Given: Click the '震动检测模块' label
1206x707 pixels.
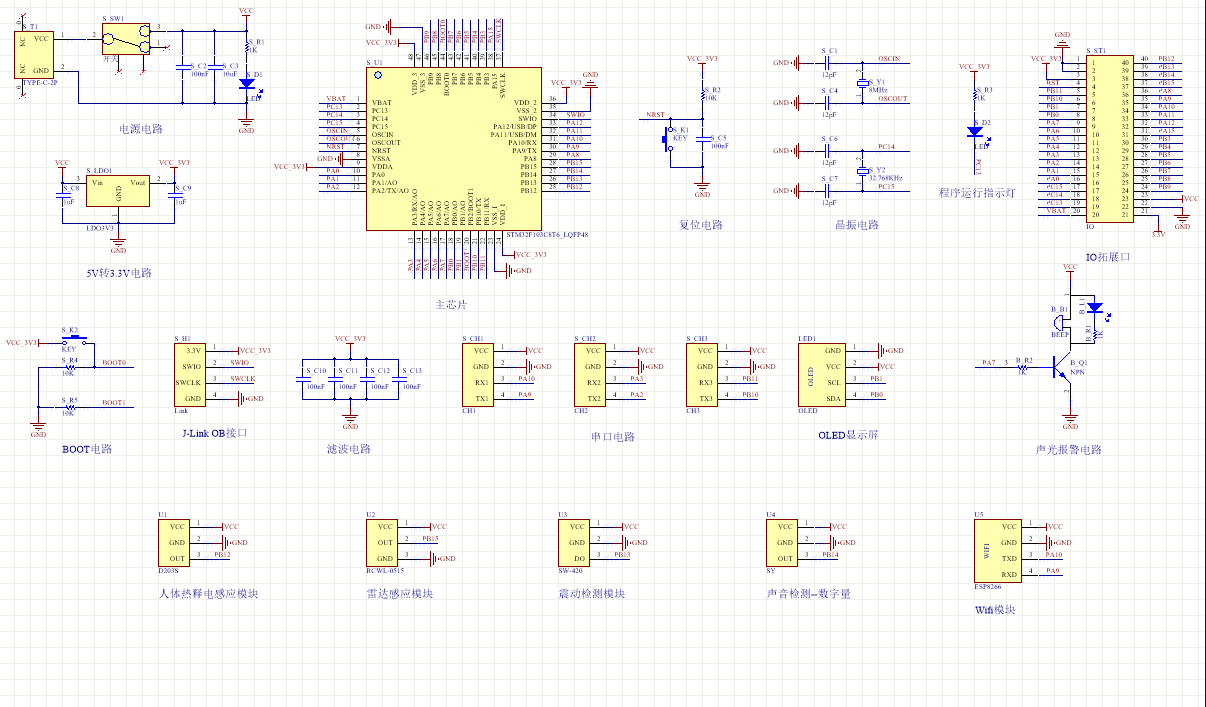Looking at the screenshot, I should (x=592, y=593).
